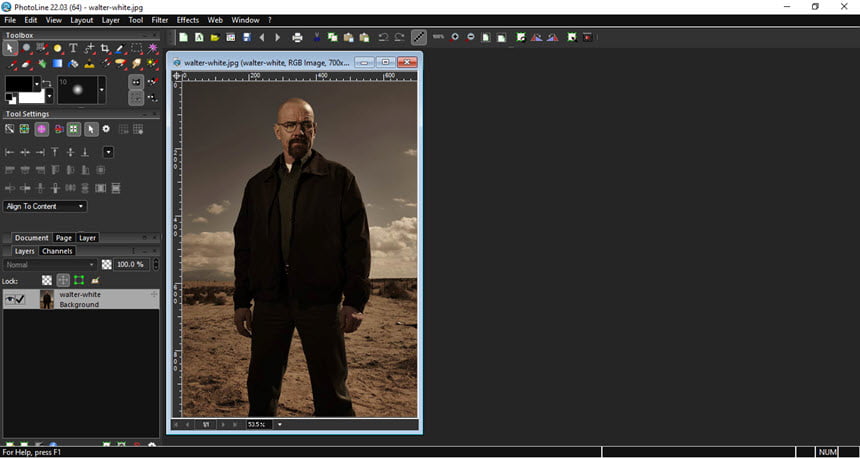This screenshot has height=458, width=860.
Task: Open the Layout menu
Action: pos(81,20)
